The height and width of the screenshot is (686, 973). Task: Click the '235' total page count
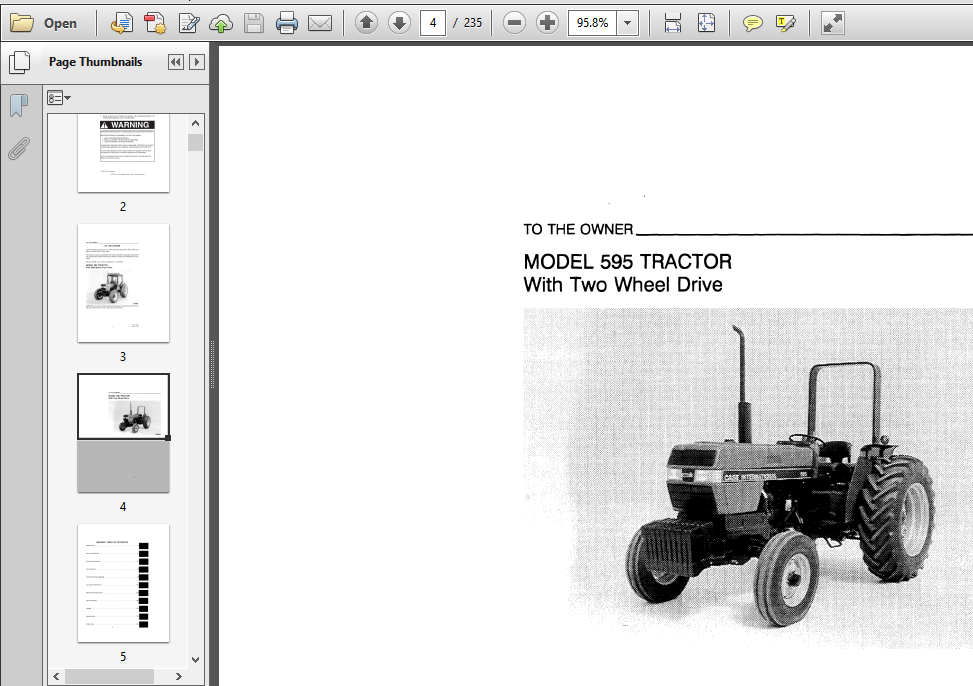click(473, 23)
